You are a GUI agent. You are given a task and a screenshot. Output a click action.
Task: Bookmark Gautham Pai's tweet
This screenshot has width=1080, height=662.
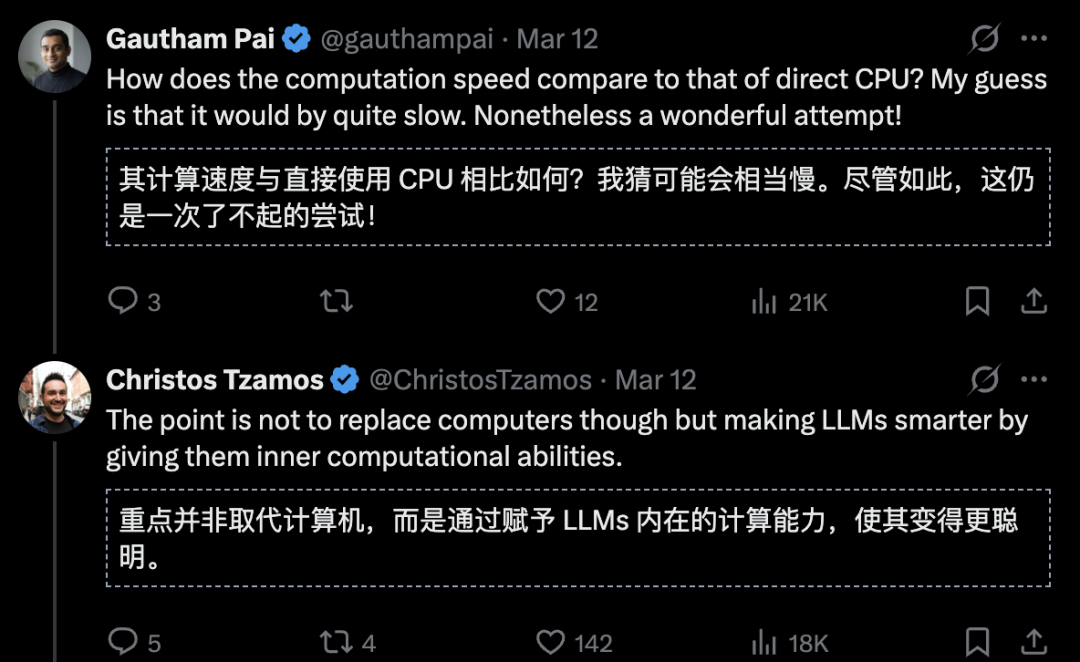977,301
